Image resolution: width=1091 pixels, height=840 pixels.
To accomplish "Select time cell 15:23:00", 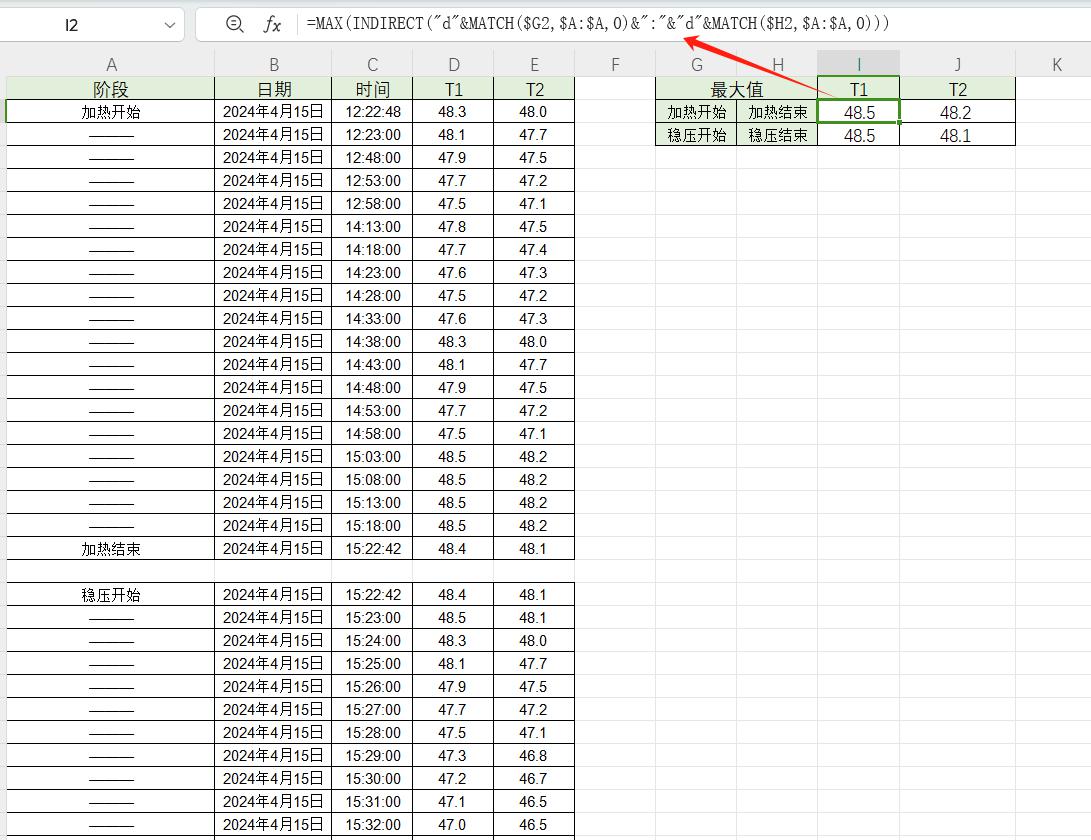I will (372, 617).
